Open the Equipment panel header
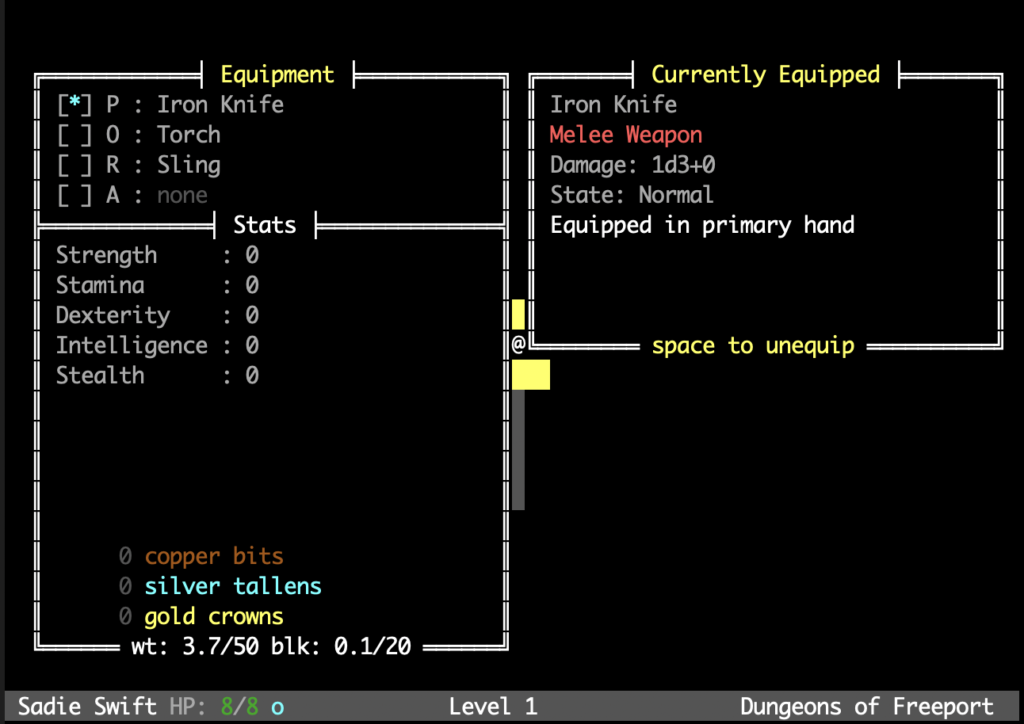Viewport: 1024px width, 724px height. [x=277, y=75]
